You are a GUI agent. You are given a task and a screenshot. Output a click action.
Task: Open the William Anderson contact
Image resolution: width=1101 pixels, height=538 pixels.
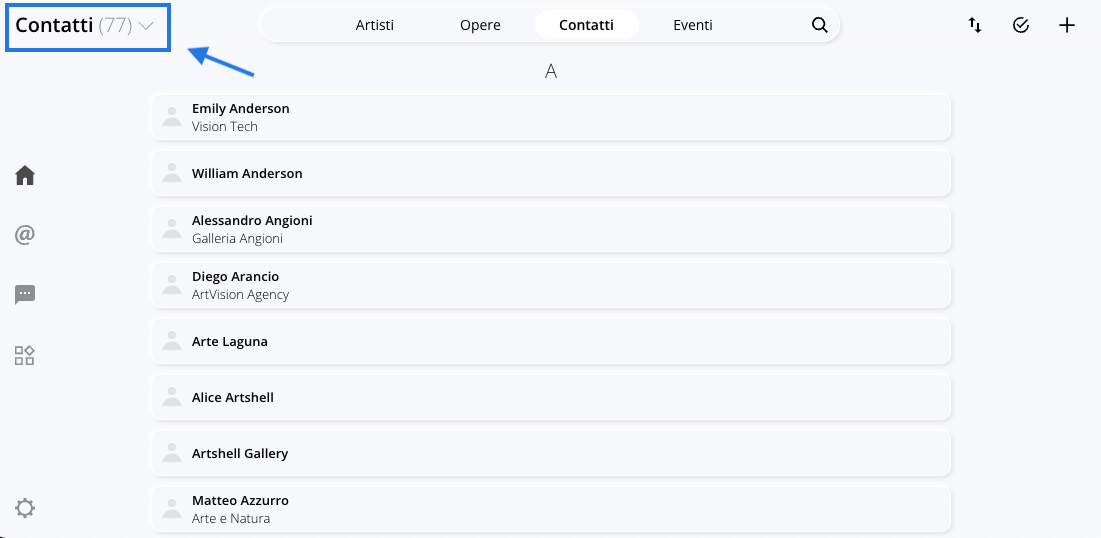(x=551, y=173)
